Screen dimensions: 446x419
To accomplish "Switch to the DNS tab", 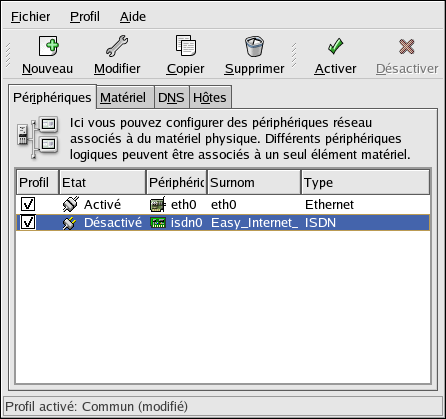I will (x=172, y=97).
